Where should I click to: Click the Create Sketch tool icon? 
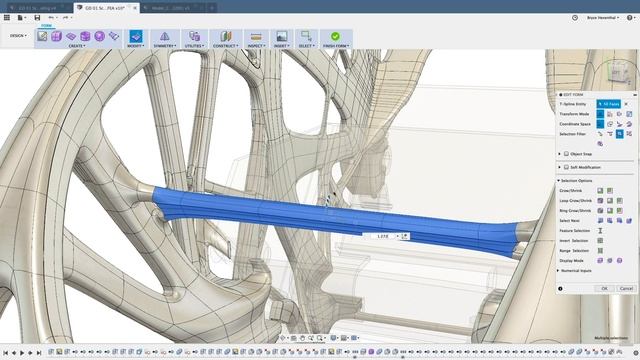[x=42, y=36]
